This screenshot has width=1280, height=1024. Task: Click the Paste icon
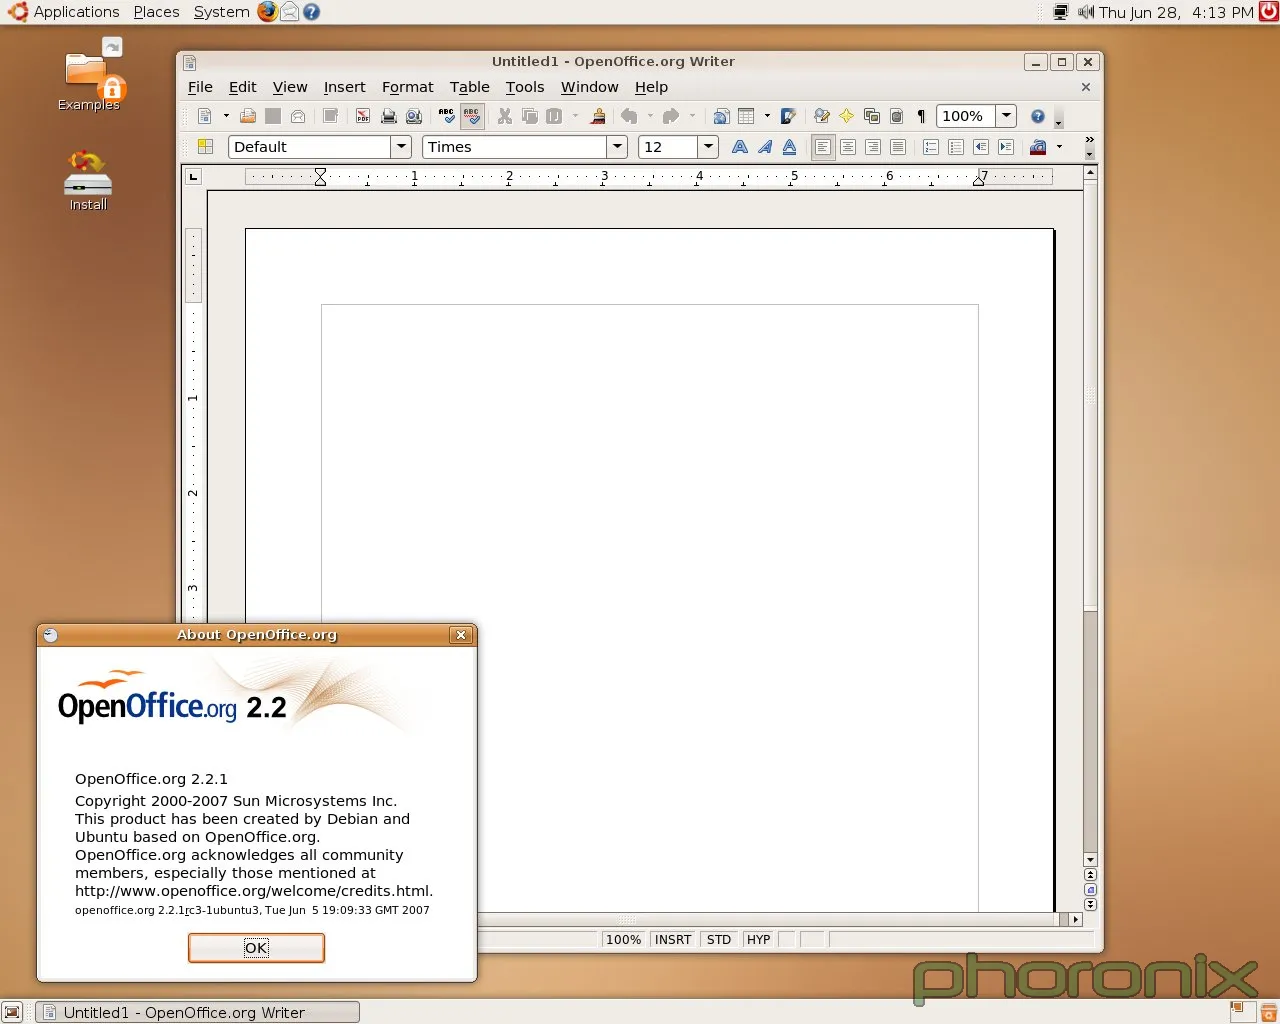pos(555,116)
